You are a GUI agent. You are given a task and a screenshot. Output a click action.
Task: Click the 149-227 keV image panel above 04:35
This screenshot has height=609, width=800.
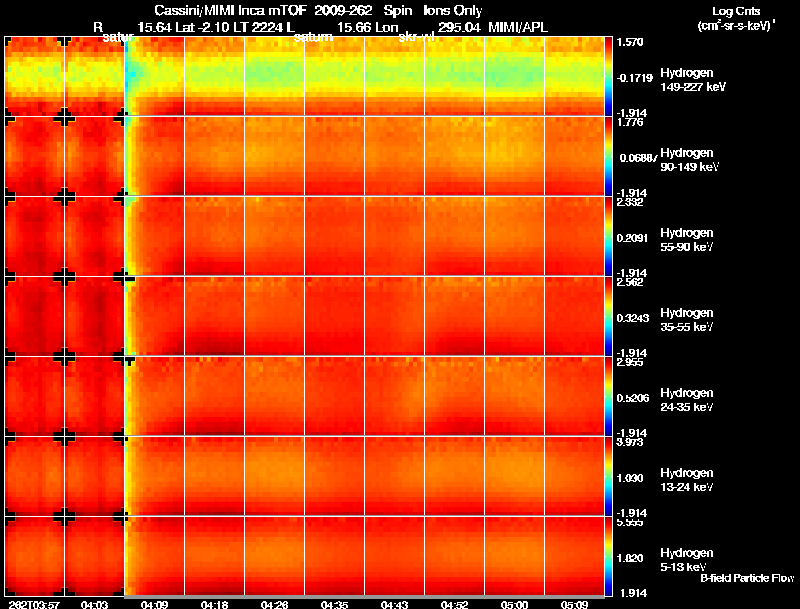pos(334,76)
